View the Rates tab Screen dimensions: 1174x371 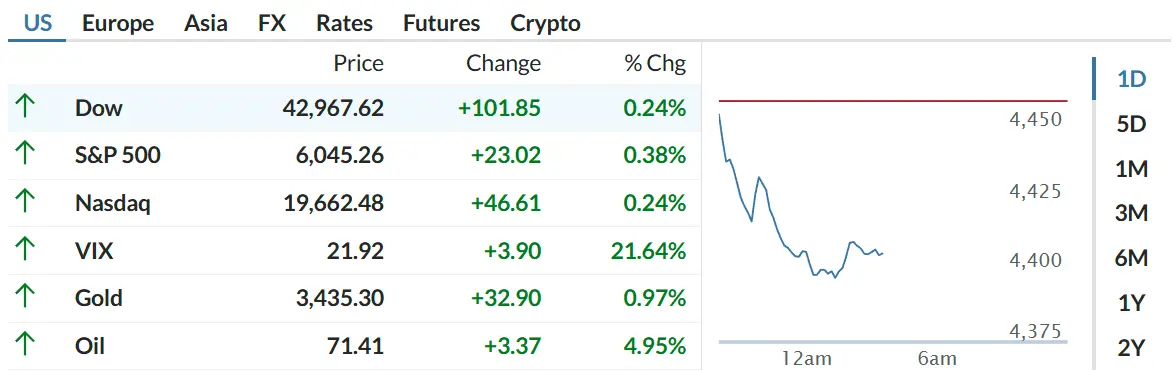(x=344, y=23)
